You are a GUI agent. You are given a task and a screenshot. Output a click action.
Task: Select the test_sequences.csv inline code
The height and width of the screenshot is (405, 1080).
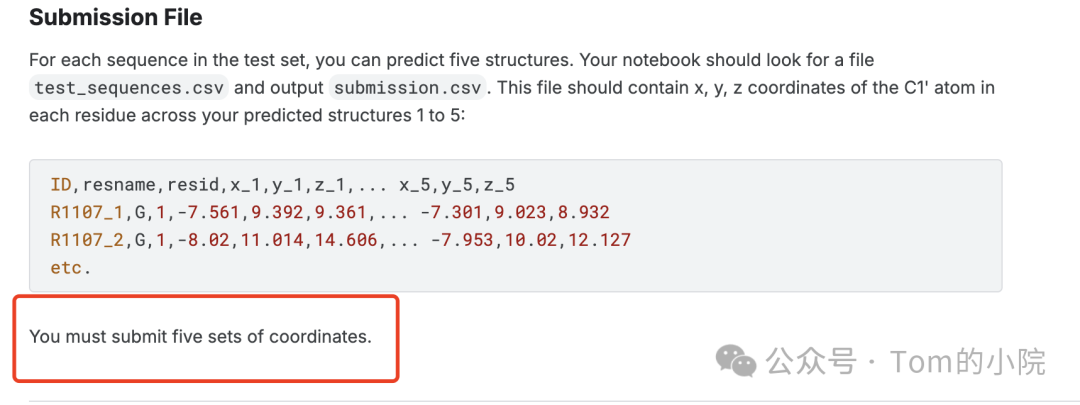[129, 88]
